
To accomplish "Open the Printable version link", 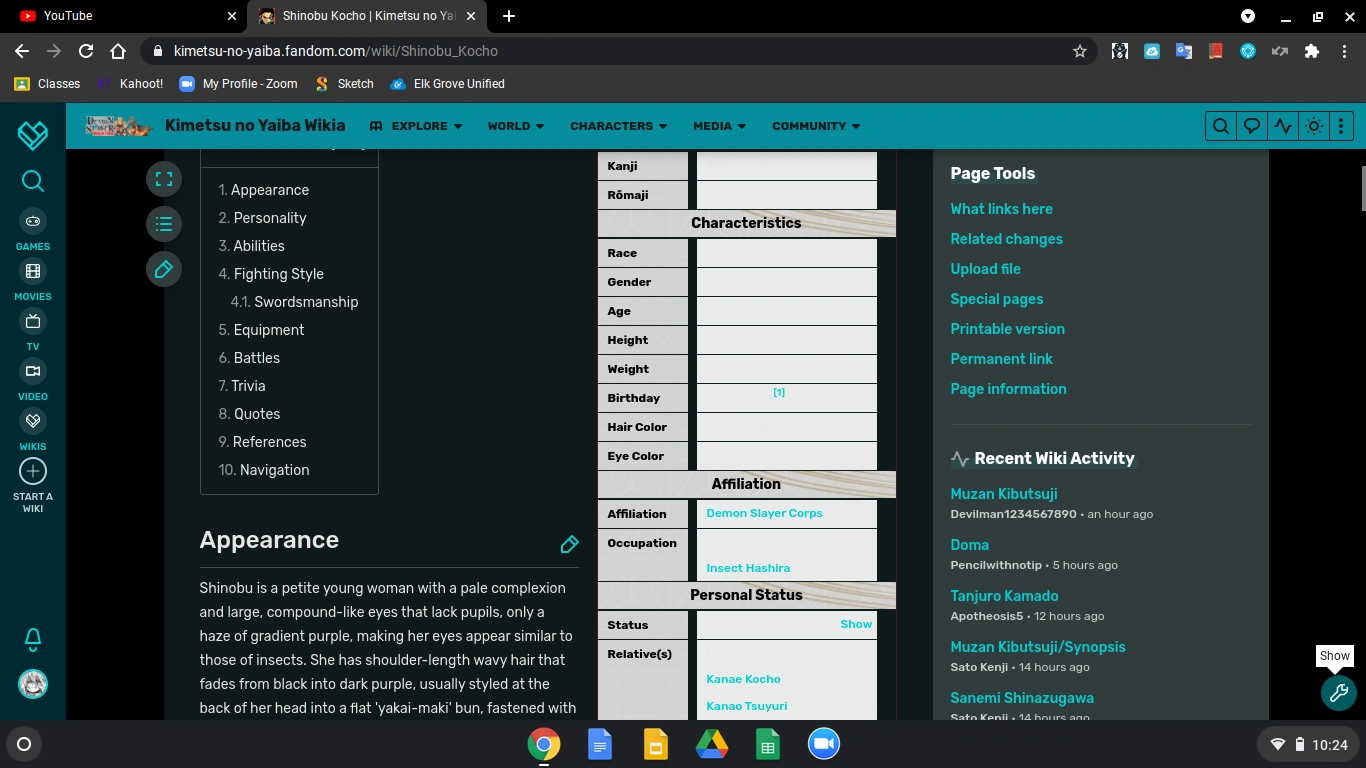I will 1007,329.
